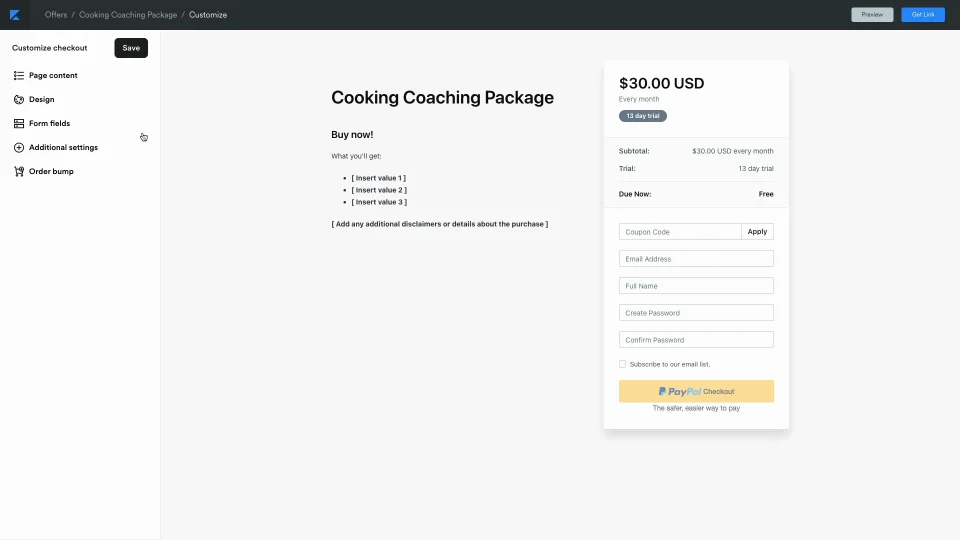Click the Customize breadcrumb
The height and width of the screenshot is (540, 960).
[208, 15]
